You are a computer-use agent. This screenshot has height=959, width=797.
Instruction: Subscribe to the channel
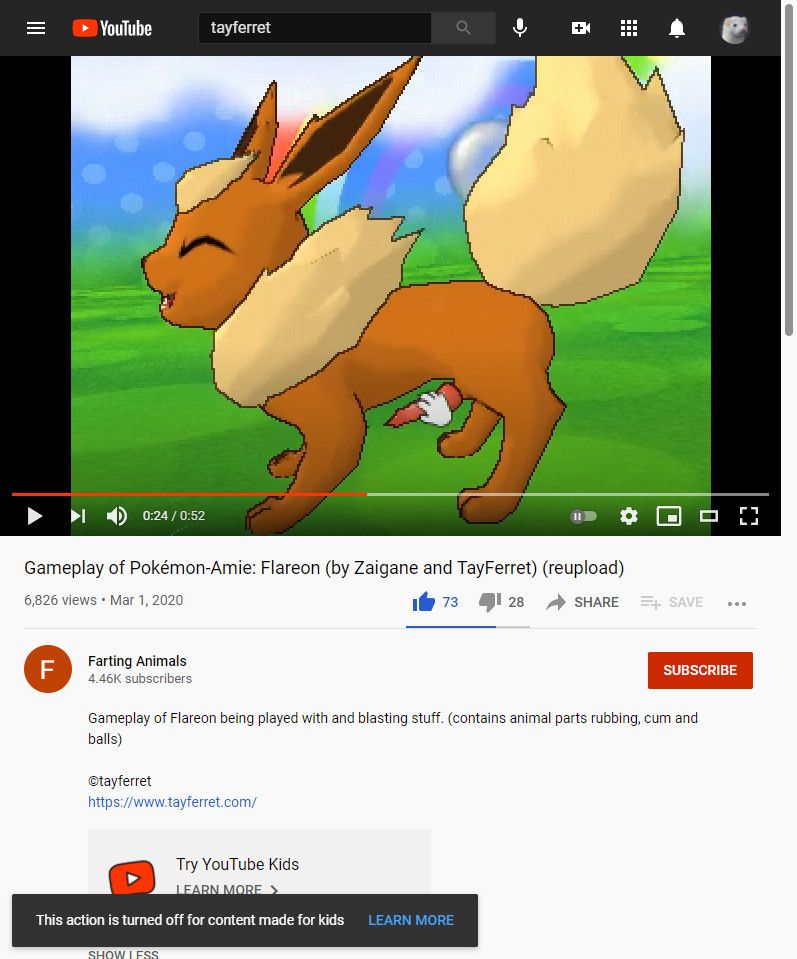point(700,670)
